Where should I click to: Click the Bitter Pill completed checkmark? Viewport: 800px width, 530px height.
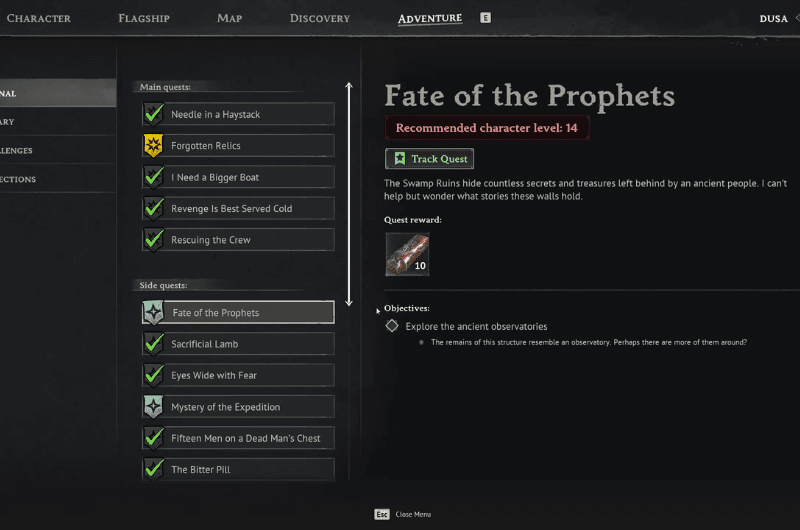pyautogui.click(x=153, y=469)
